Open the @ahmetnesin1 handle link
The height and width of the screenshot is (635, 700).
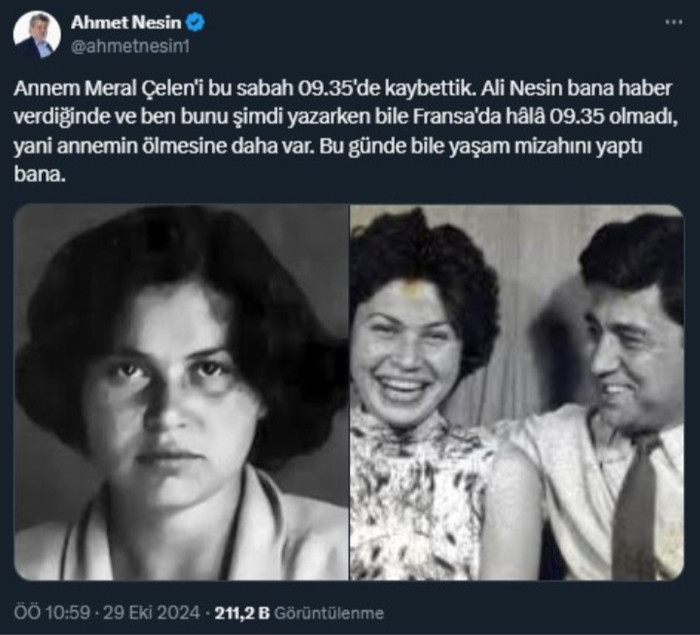(130, 46)
